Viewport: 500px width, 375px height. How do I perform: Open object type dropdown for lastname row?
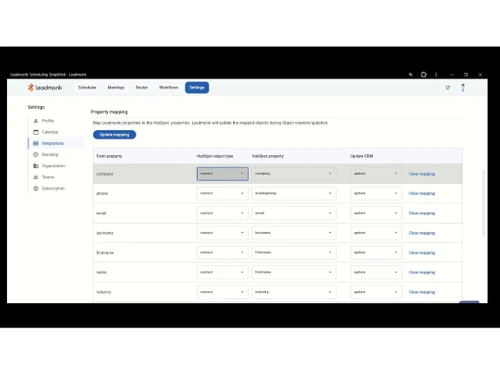pos(223,233)
